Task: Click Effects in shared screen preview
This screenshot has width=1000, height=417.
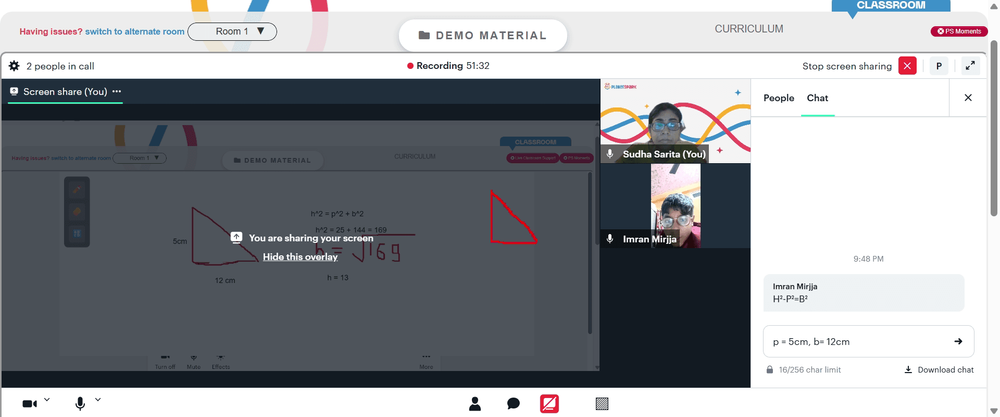Action: click(x=221, y=362)
